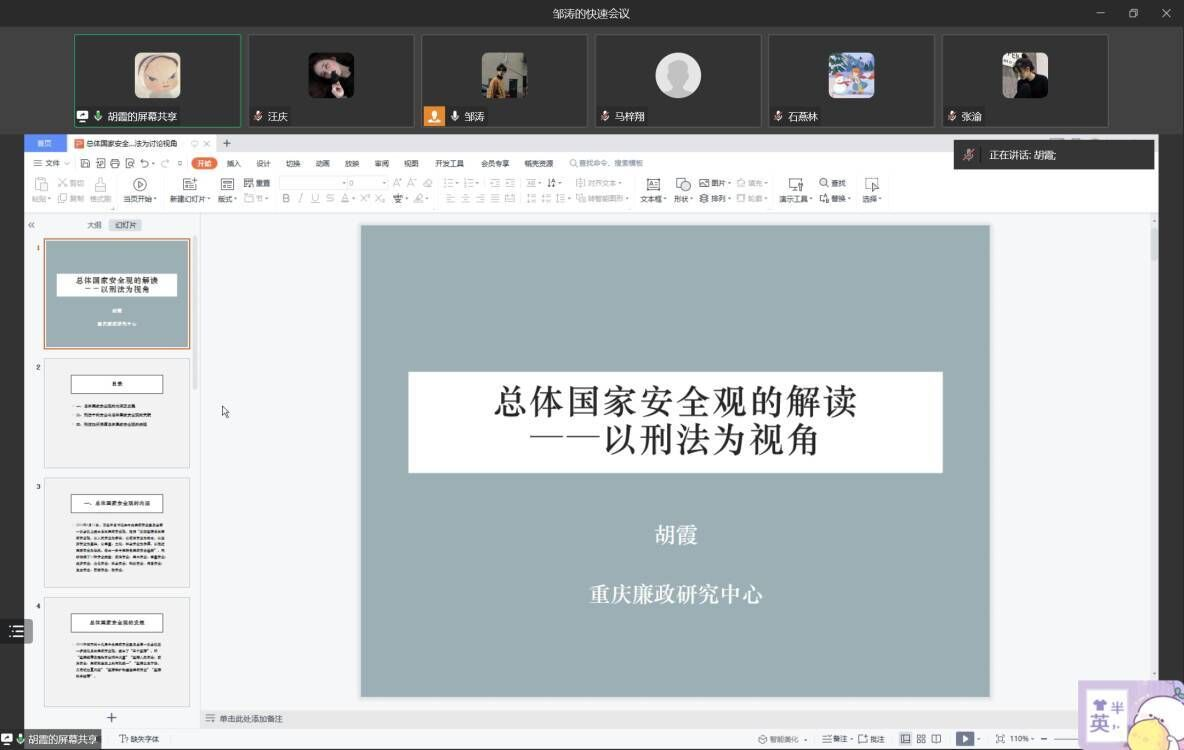
Task: Open the 文件 menu dropdown
Action: (52, 163)
